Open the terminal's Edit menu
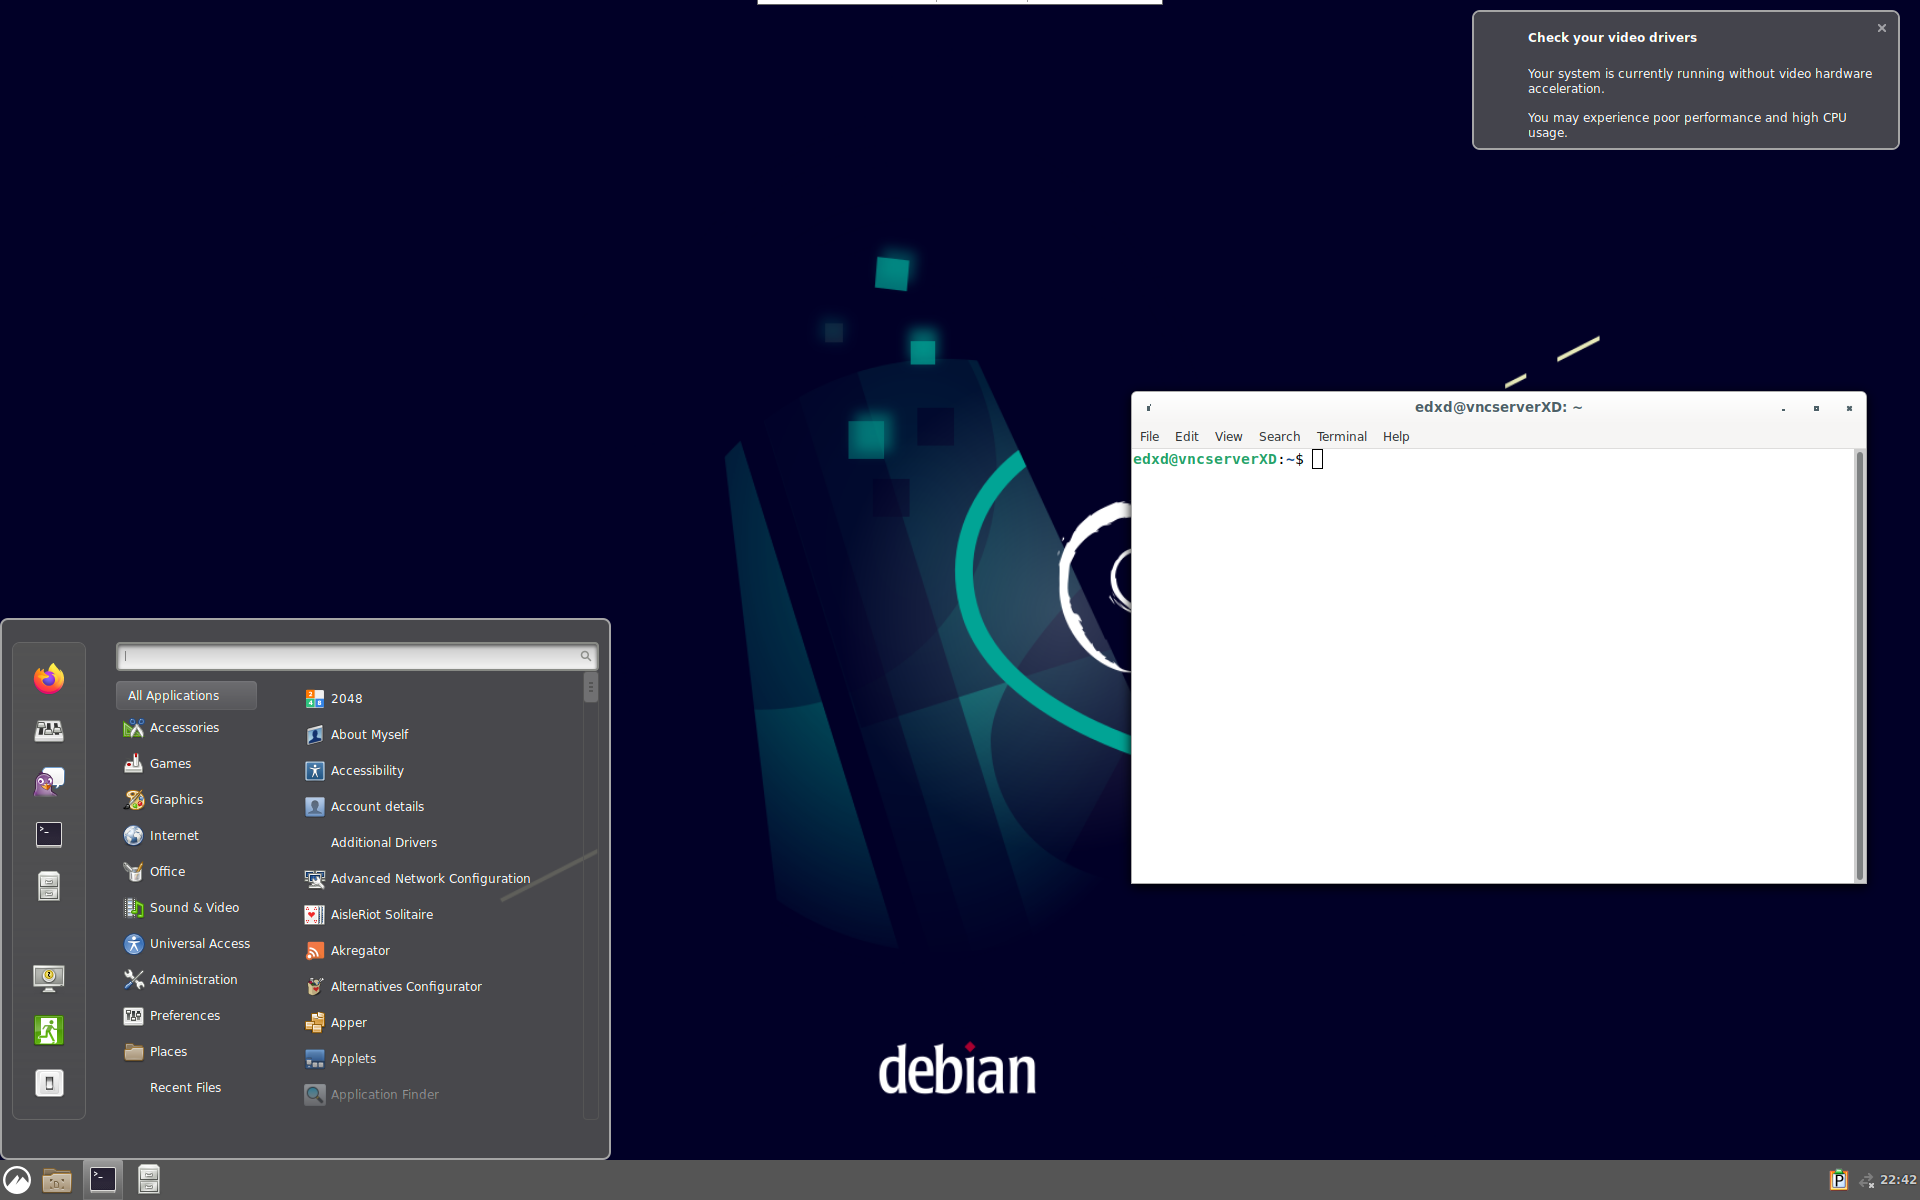 click(1186, 437)
